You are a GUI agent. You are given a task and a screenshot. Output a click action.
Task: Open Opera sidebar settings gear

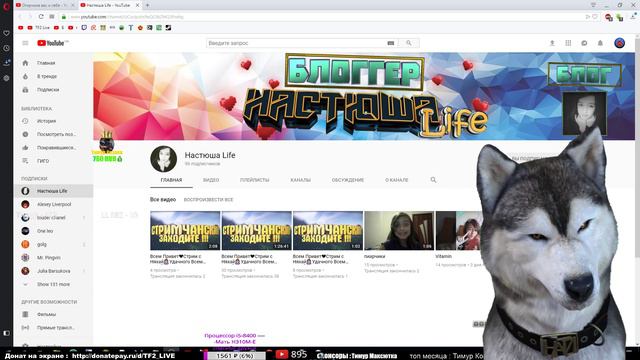[7, 78]
